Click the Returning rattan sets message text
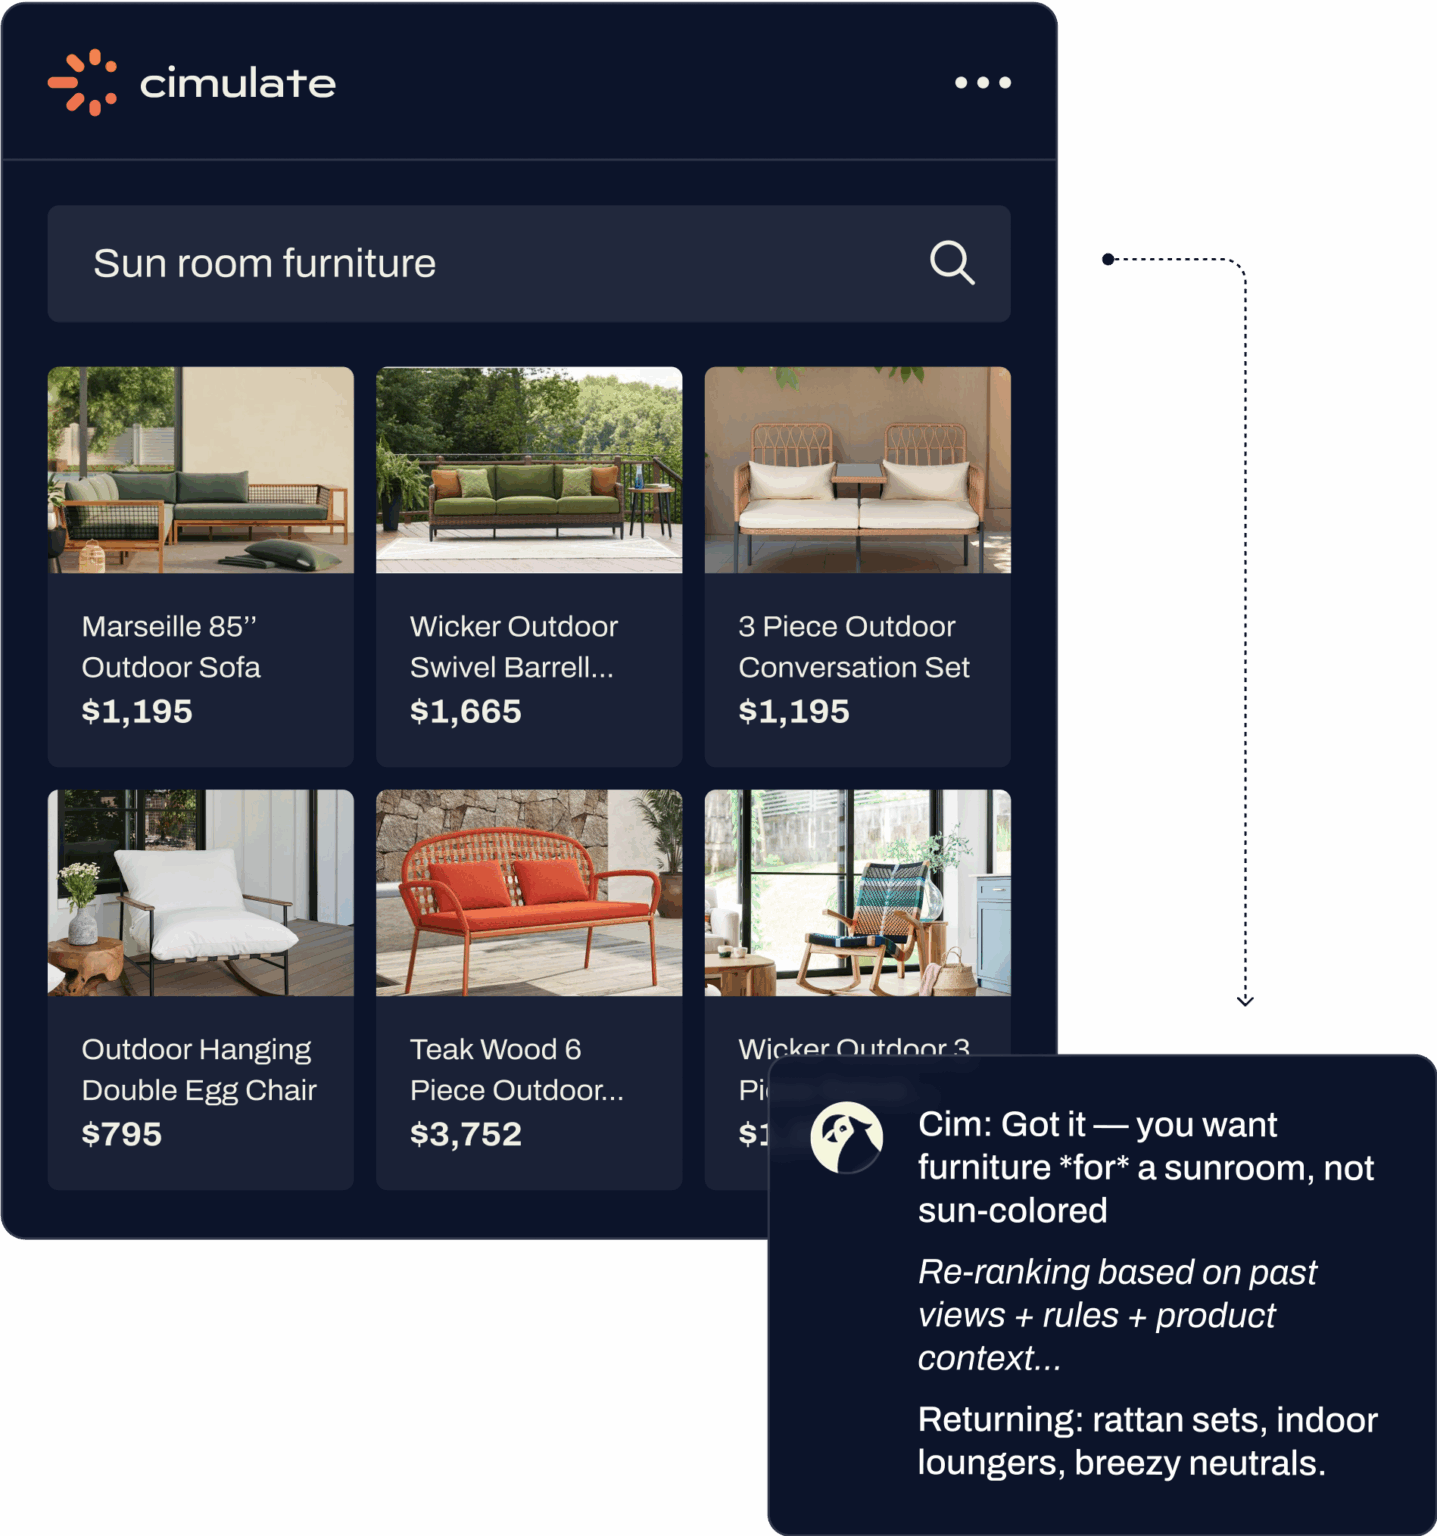The image size is (1437, 1536). tap(1148, 1440)
